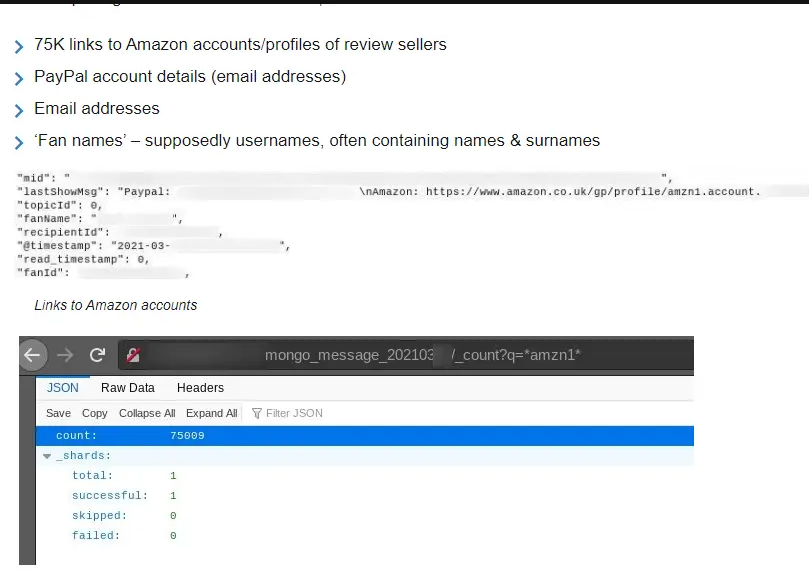Collapse the _shards tree node
The height and width of the screenshot is (574, 809).
pyautogui.click(x=47, y=456)
